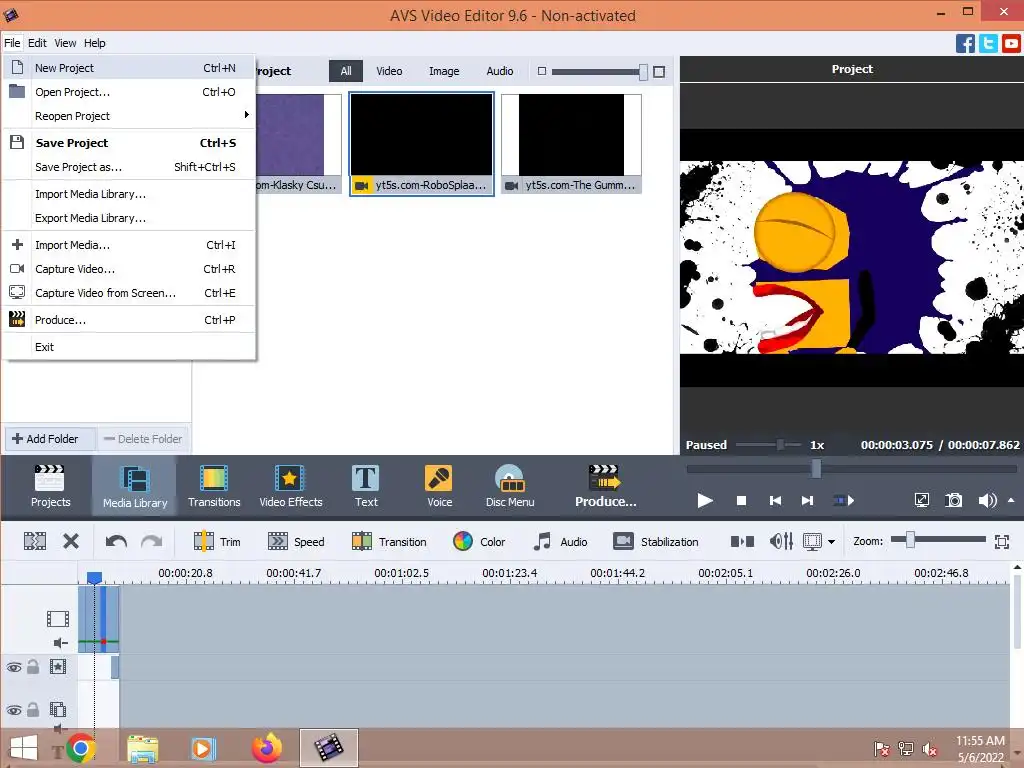1024x768 pixels.
Task: Select Capture Video... menu entry
Action: tap(129, 269)
